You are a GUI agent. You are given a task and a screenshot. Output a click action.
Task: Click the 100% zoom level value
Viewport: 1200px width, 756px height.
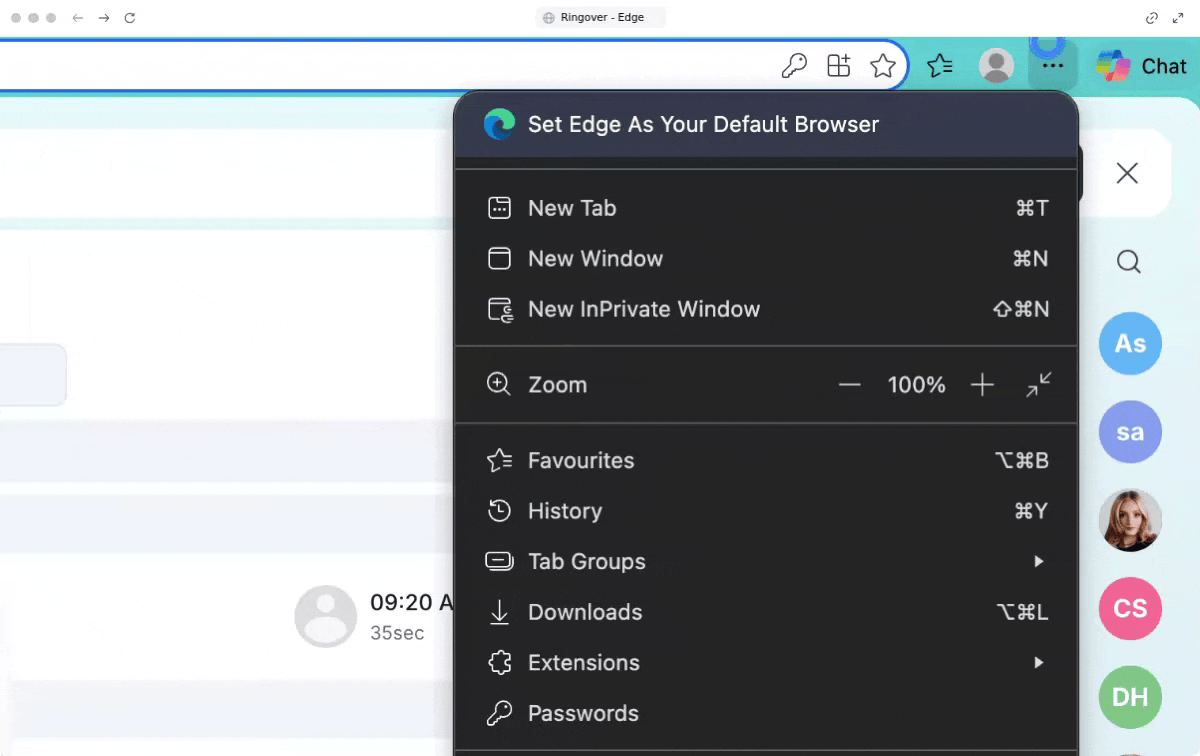coord(916,385)
